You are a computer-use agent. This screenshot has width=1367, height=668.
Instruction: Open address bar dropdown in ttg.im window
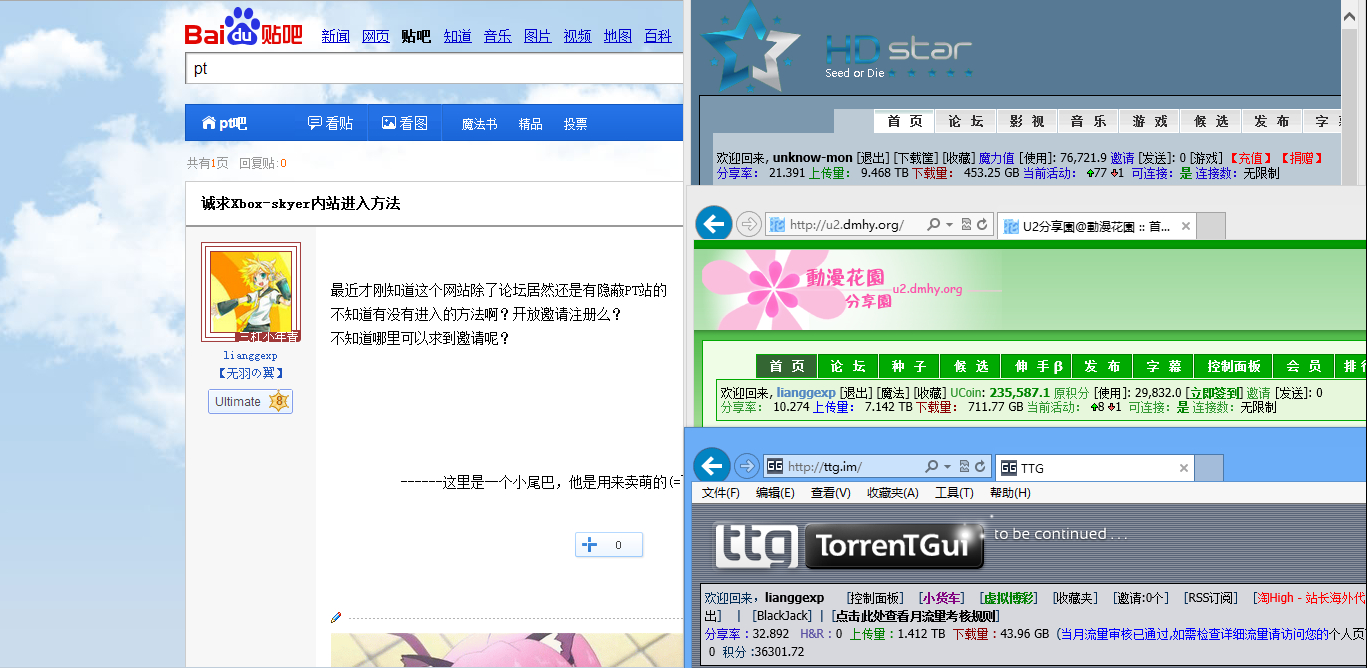tap(947, 467)
